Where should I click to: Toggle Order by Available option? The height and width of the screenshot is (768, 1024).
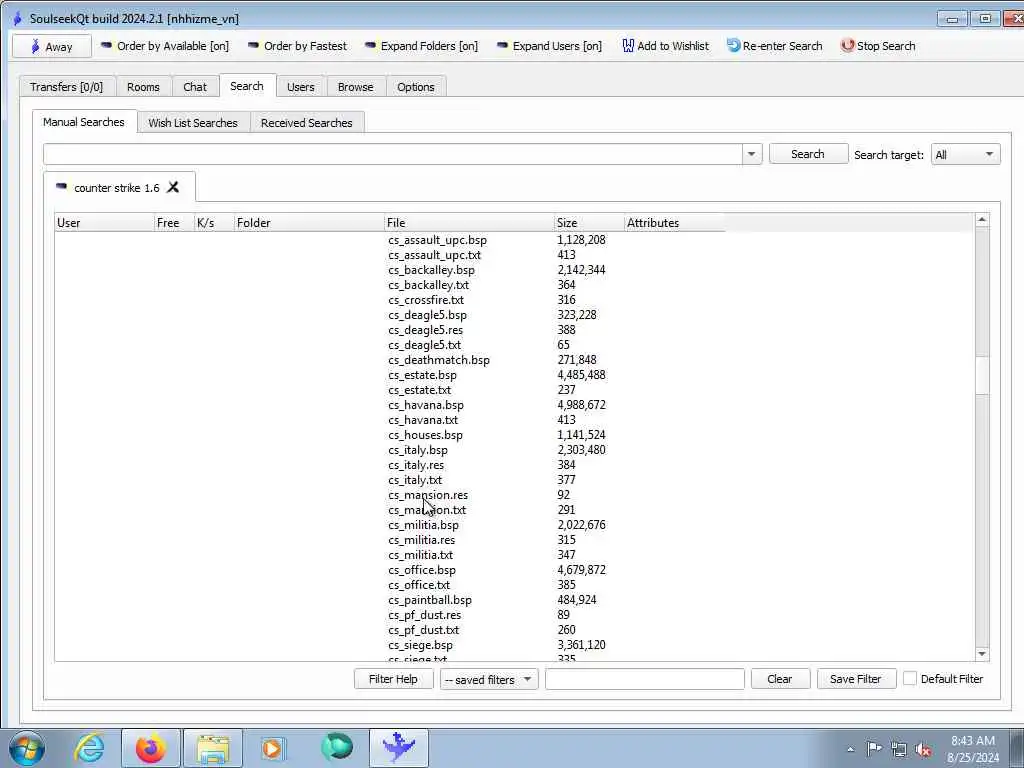(165, 46)
